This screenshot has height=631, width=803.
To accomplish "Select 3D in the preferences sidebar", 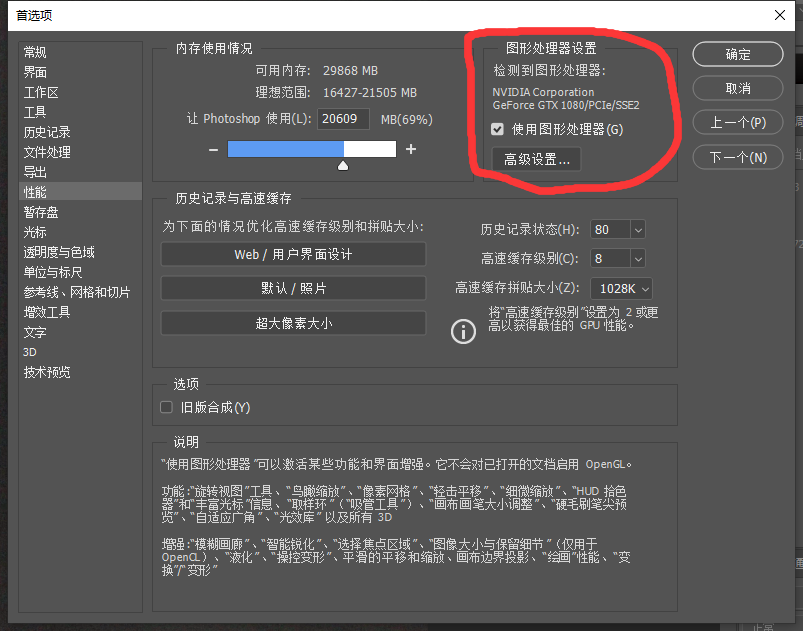I will (31, 352).
